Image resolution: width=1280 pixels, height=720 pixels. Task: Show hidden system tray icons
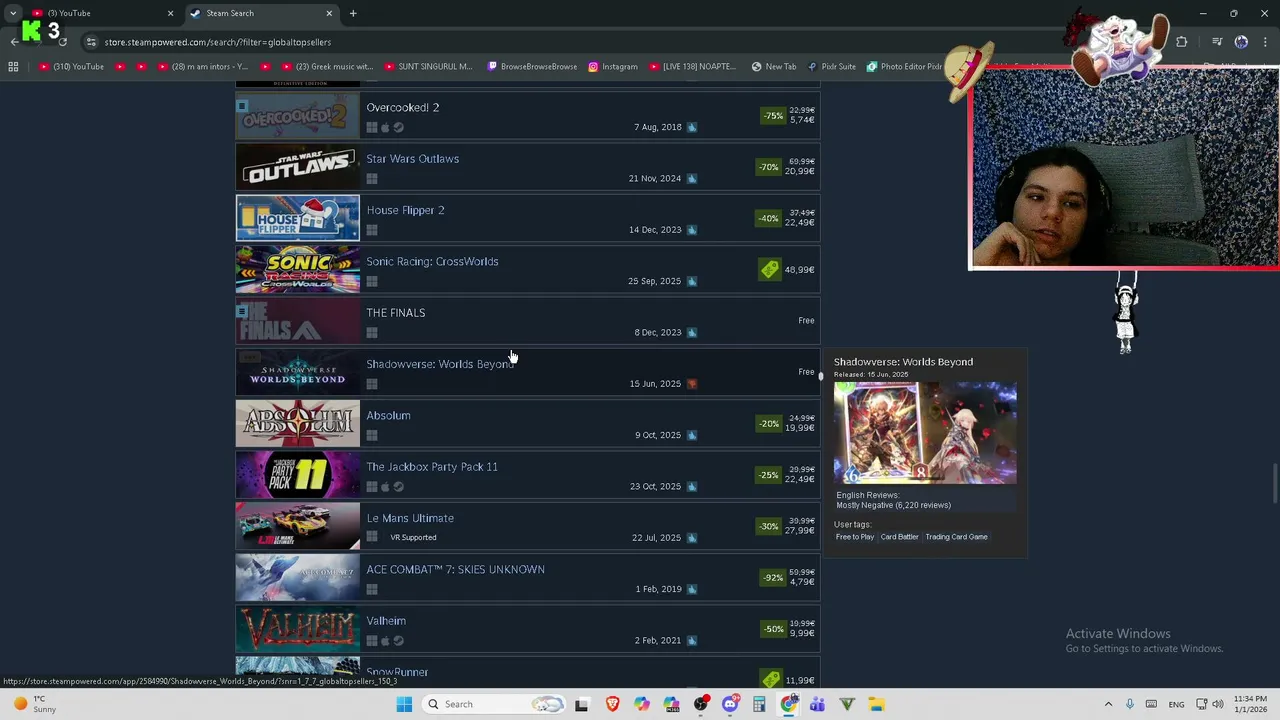point(1108,704)
